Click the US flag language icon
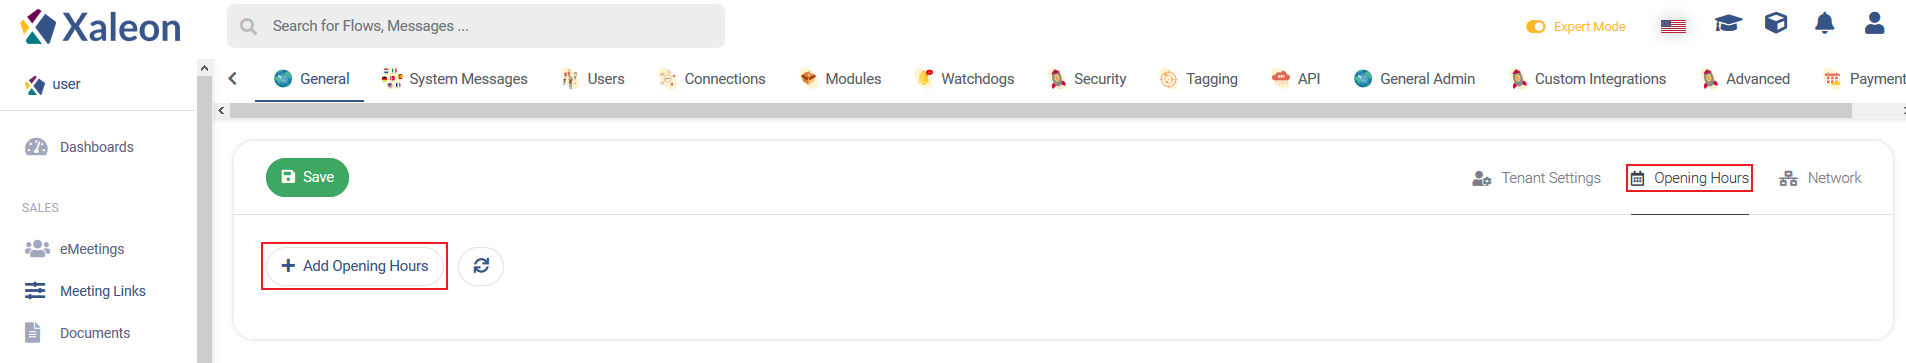This screenshot has width=1906, height=363. (x=1673, y=27)
